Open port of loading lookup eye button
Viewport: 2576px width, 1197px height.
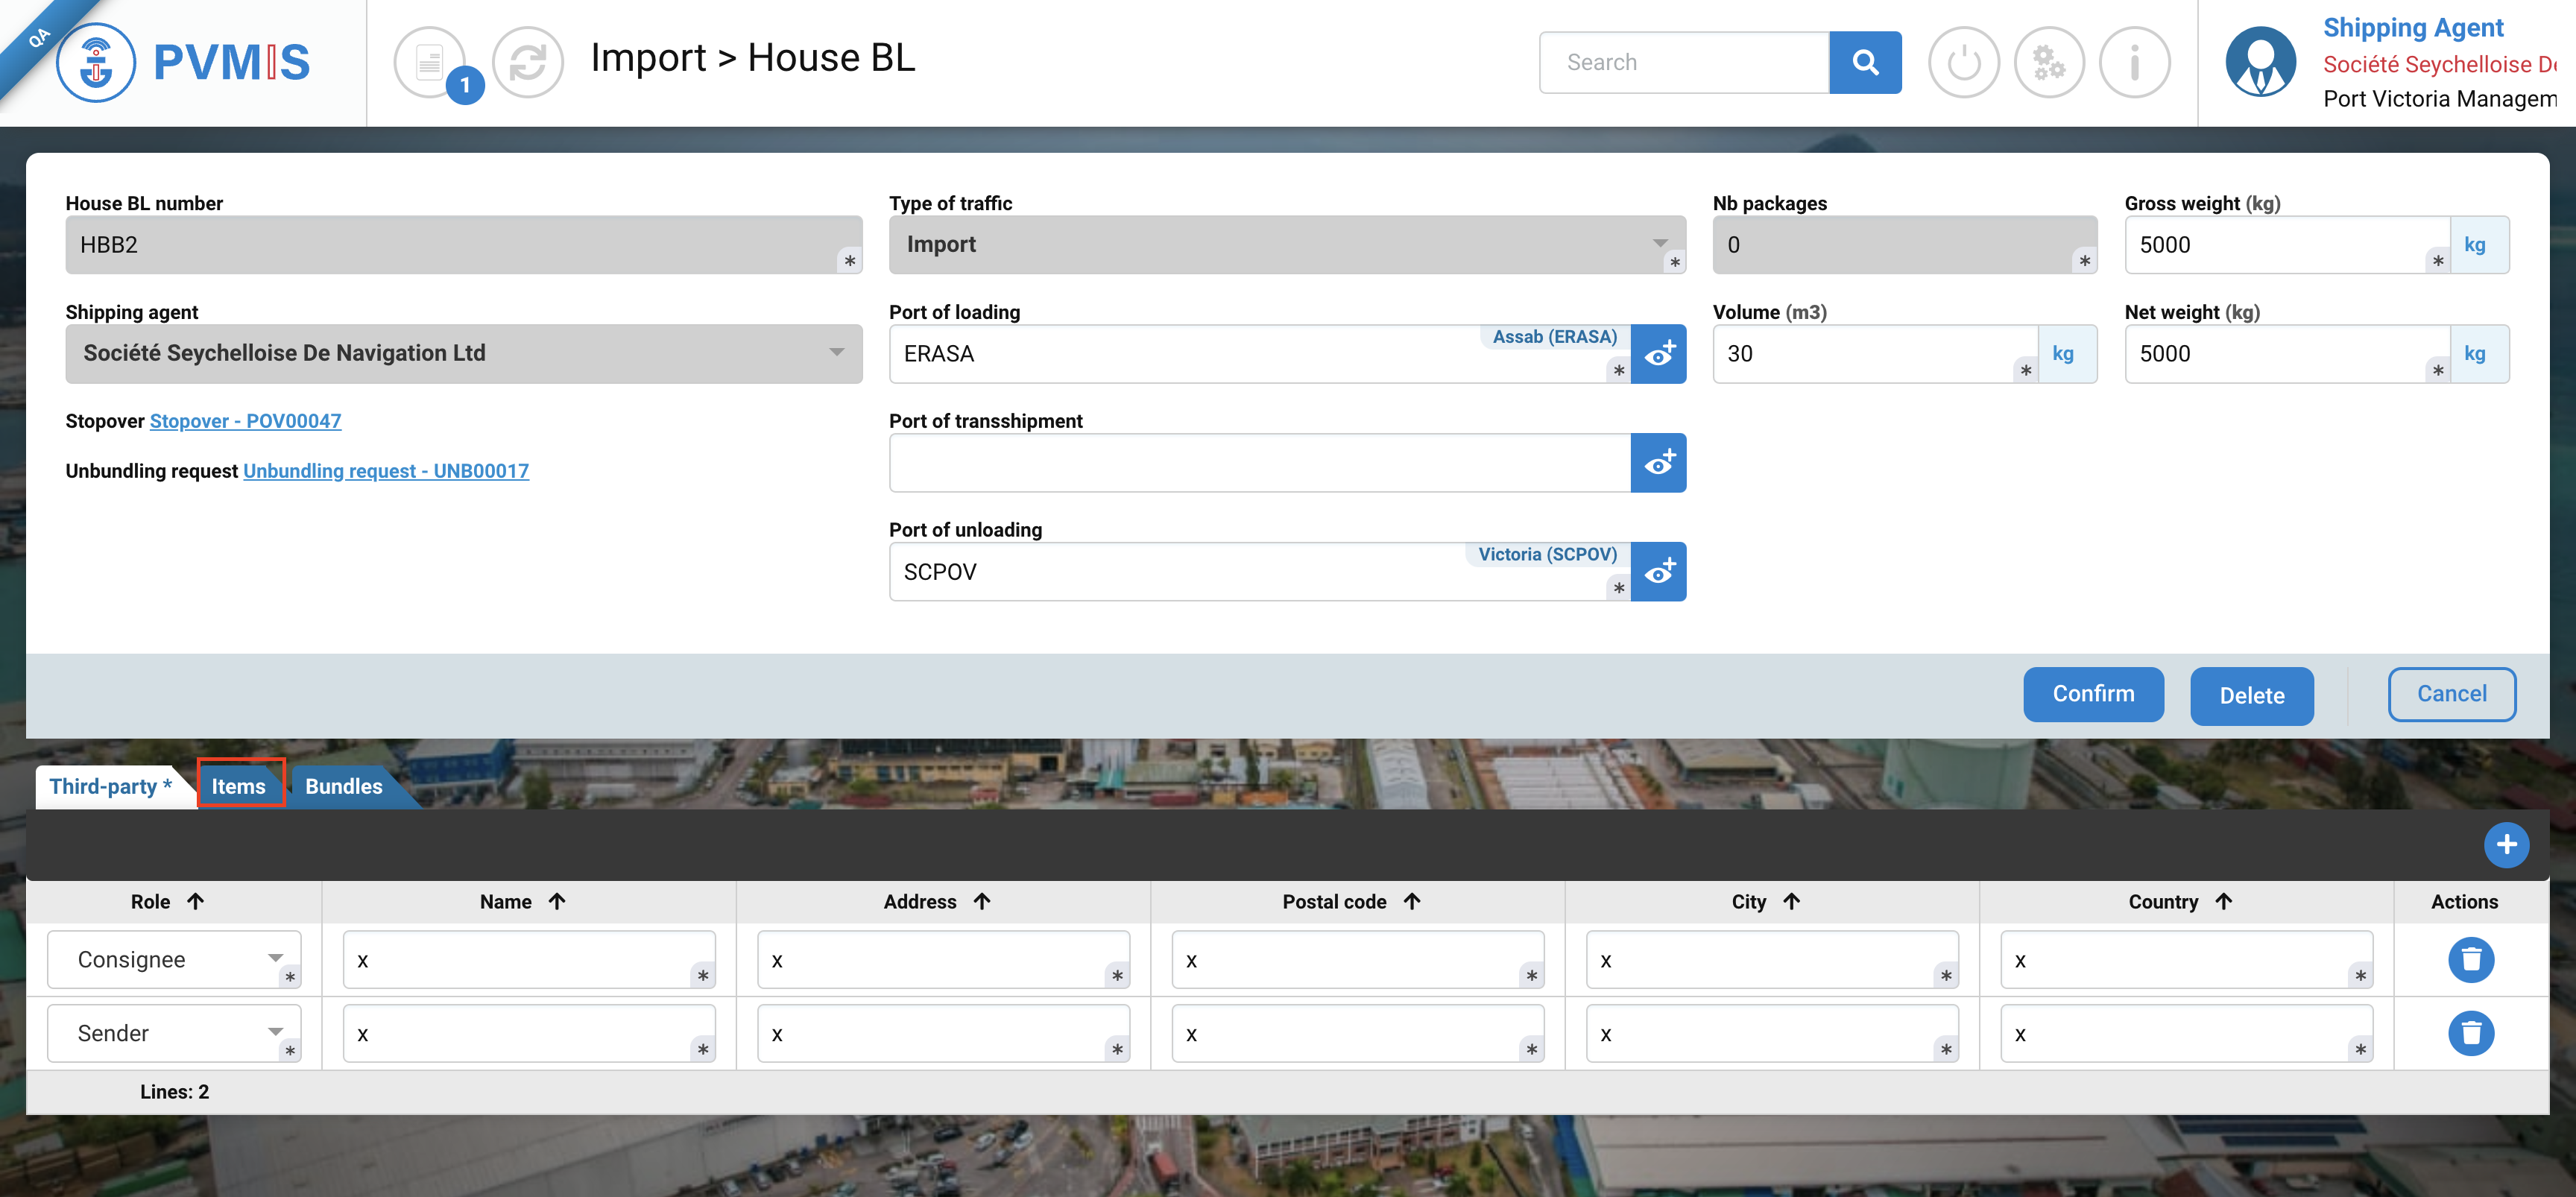click(x=1658, y=354)
